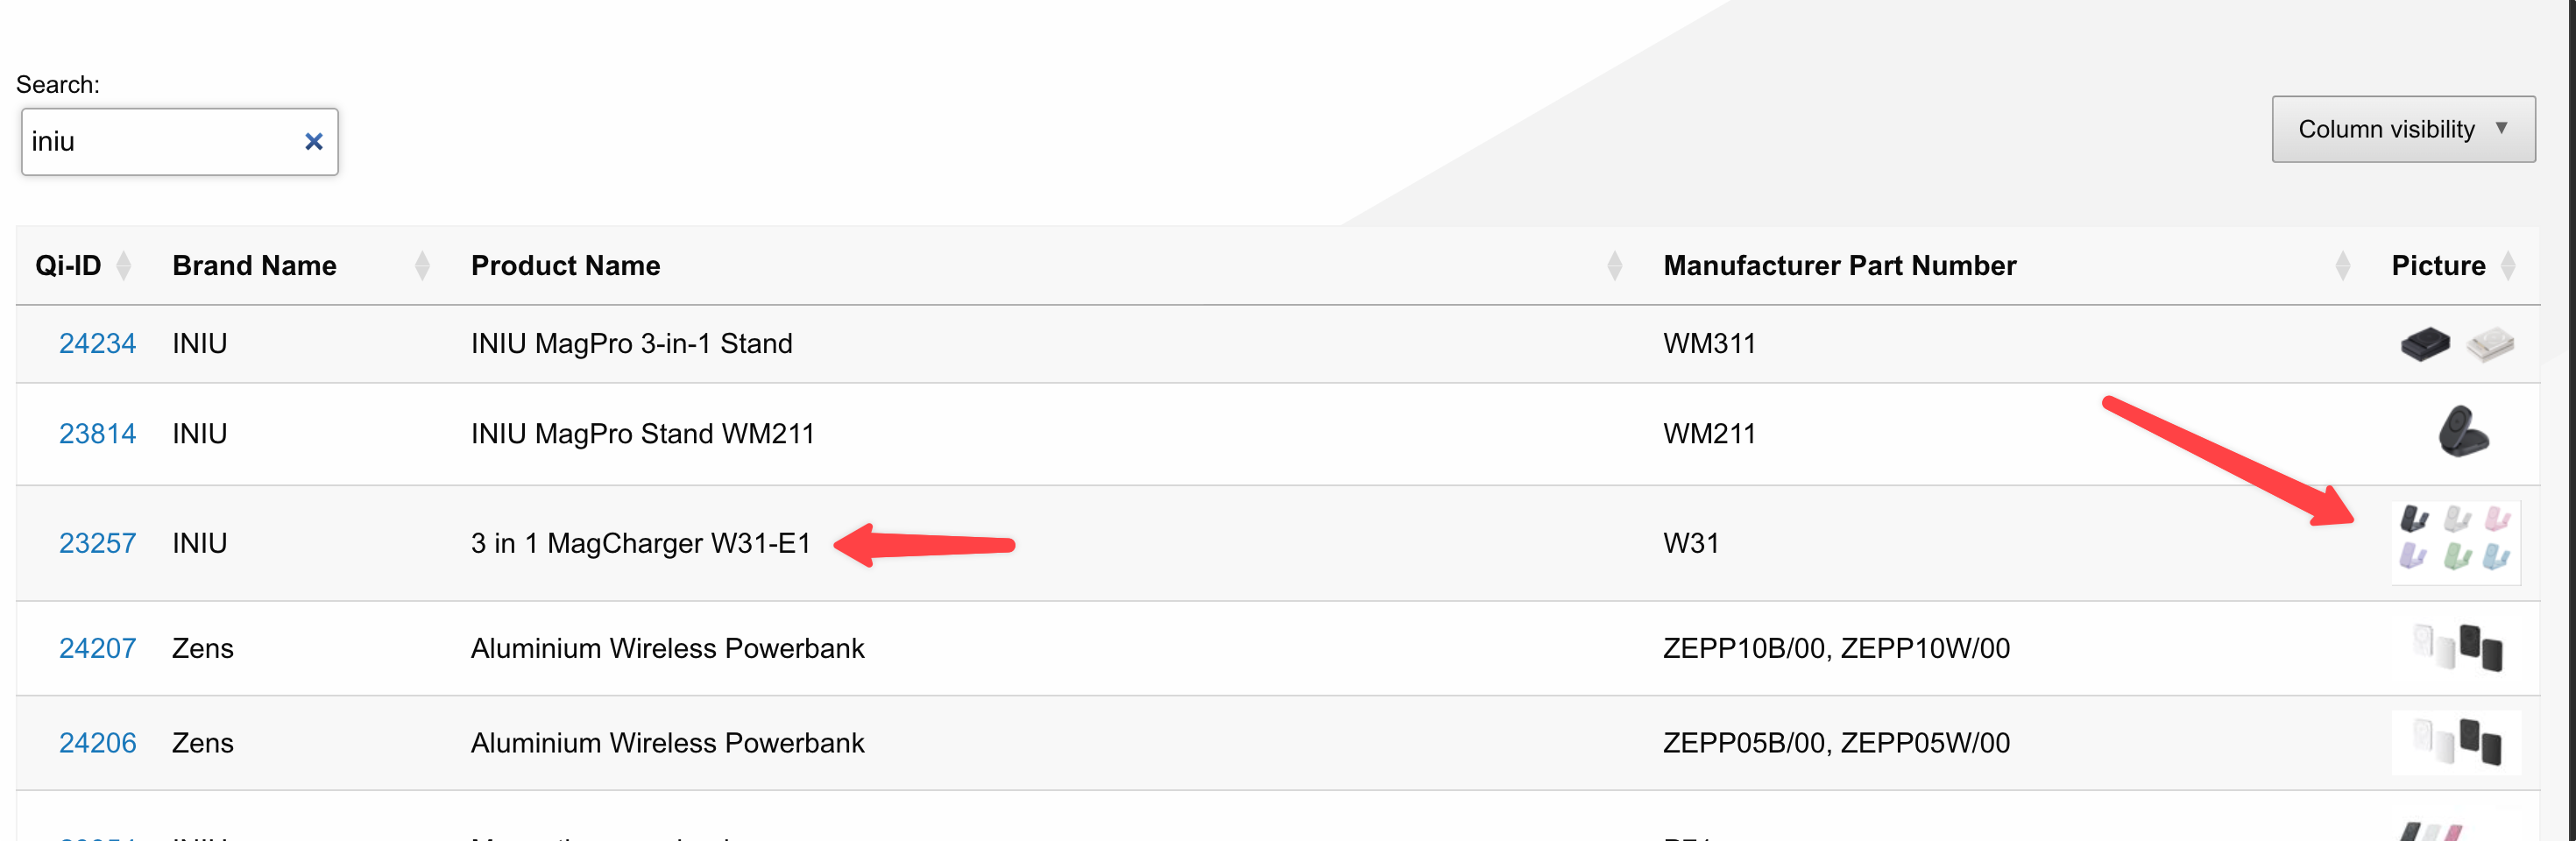View the MagPro Stand WM211 picture
This screenshot has width=2576, height=841.
click(2462, 432)
